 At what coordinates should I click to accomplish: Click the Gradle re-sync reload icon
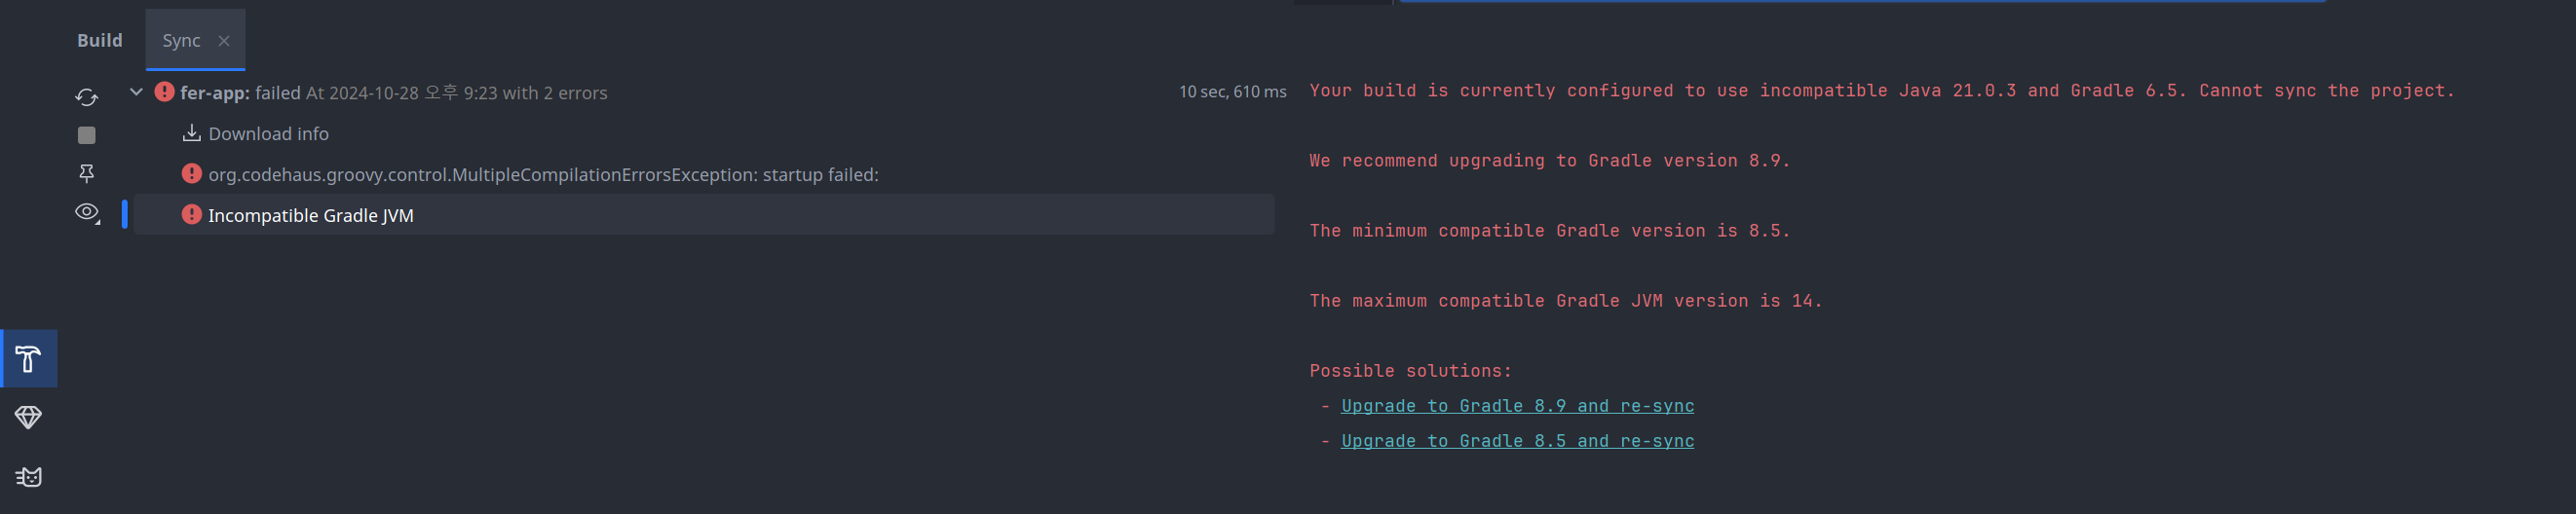click(87, 97)
